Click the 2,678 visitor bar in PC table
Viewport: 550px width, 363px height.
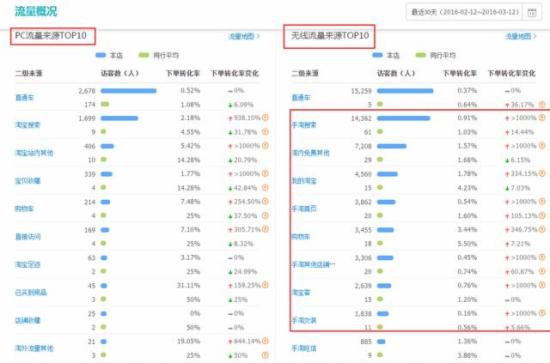128,91
